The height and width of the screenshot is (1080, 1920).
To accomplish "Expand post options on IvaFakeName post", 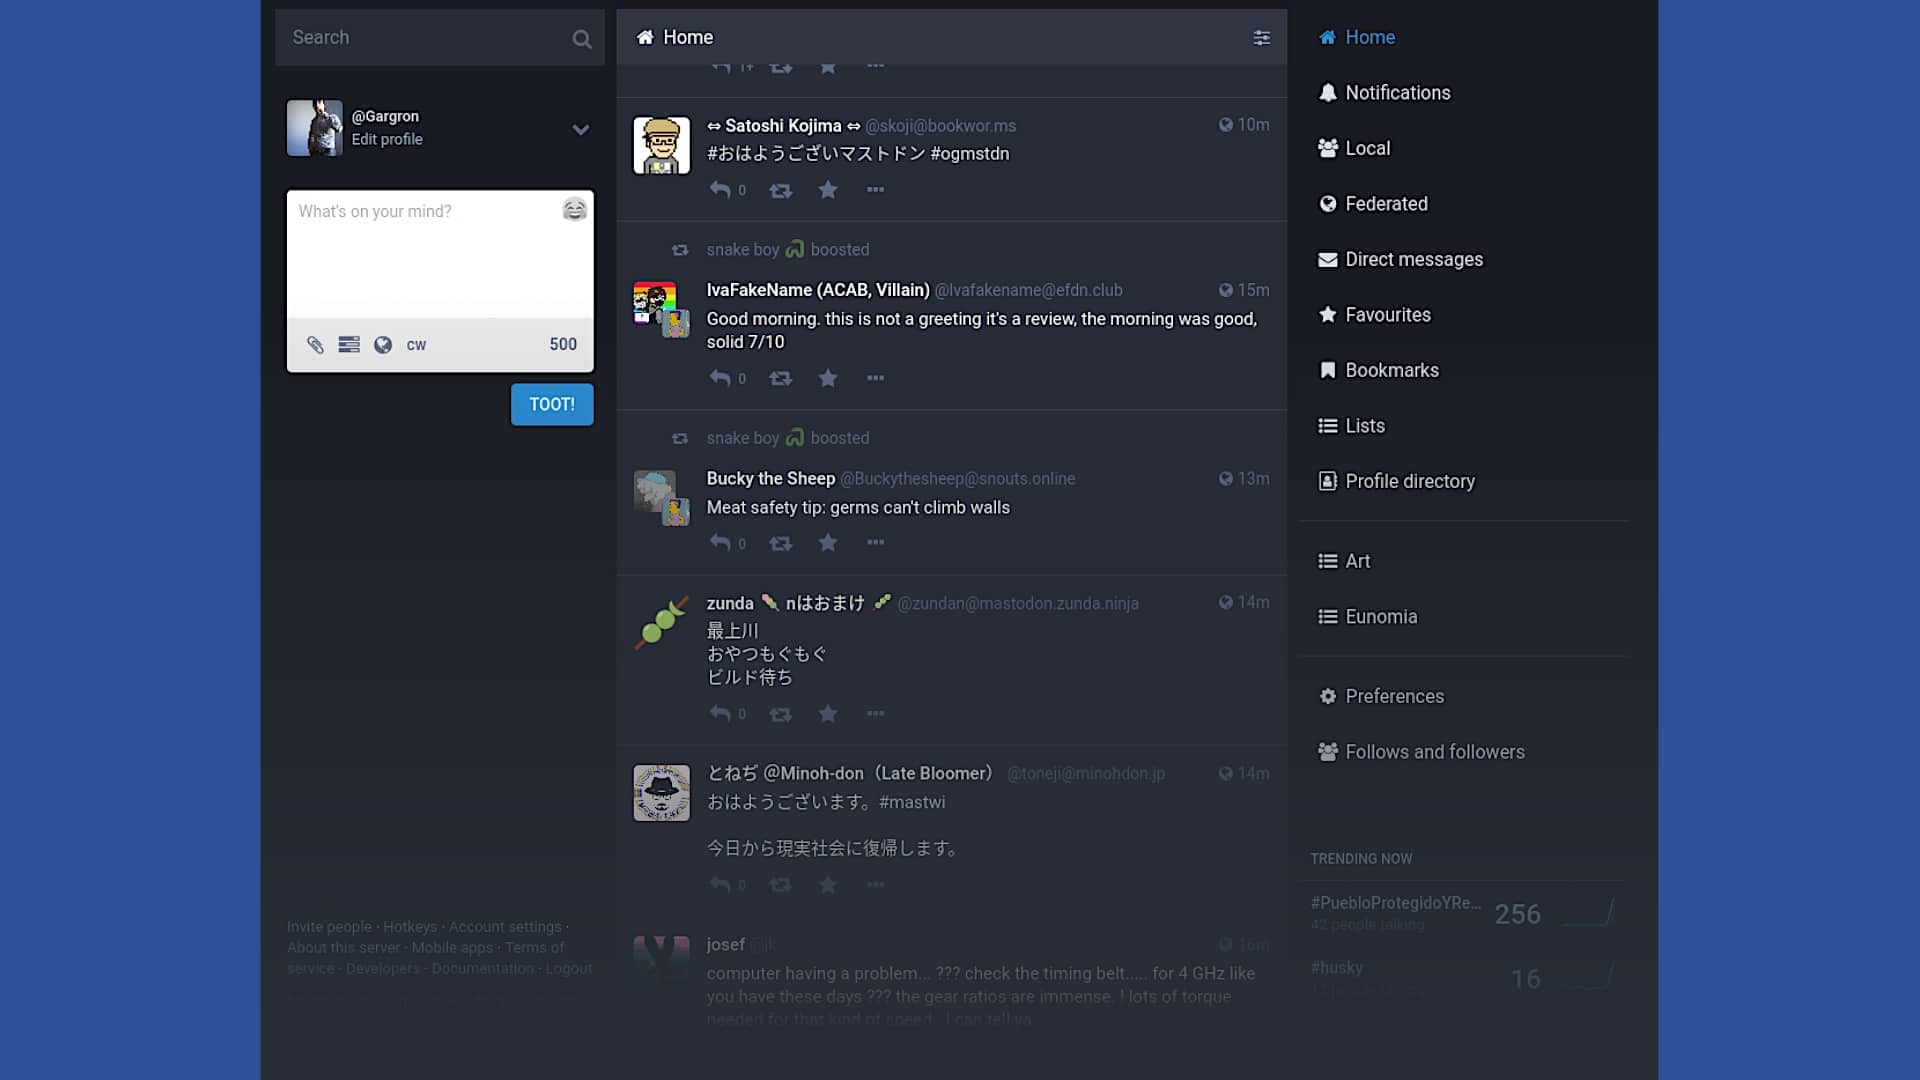I will click(874, 378).
